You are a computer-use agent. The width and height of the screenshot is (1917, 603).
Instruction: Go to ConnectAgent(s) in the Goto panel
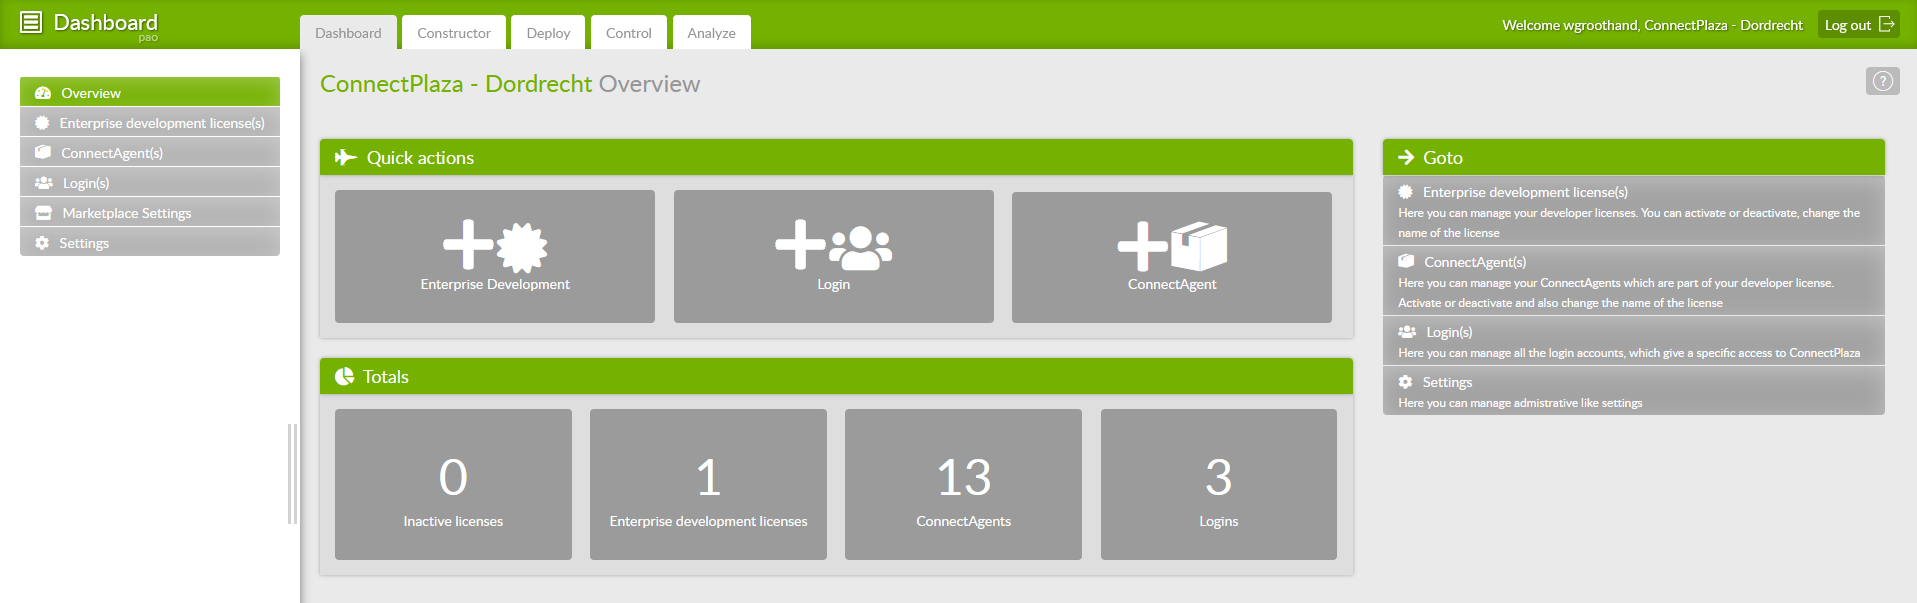point(1474,262)
